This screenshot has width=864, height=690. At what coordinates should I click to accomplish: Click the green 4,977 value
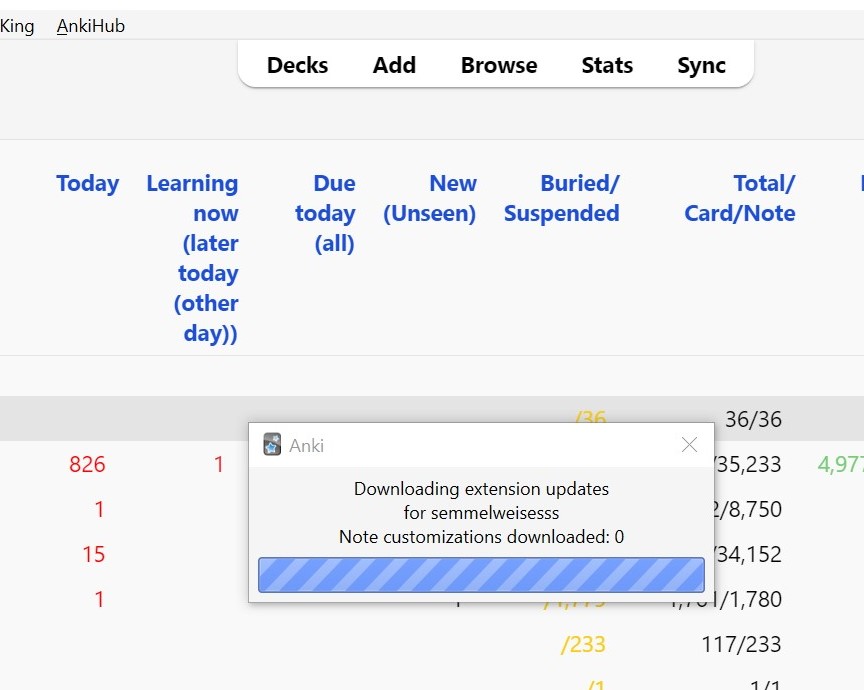840,464
